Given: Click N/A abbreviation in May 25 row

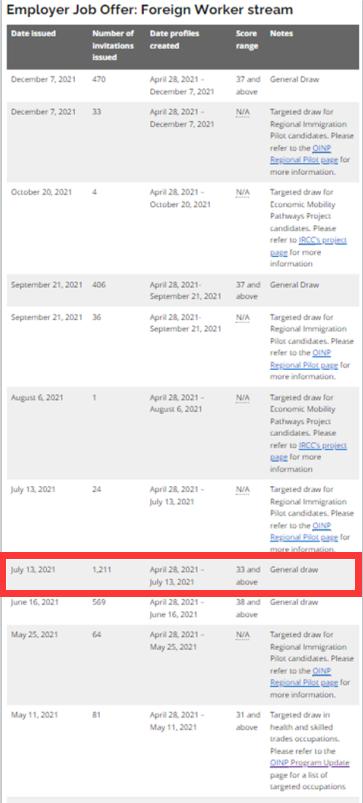Looking at the screenshot, I should pos(242,635).
